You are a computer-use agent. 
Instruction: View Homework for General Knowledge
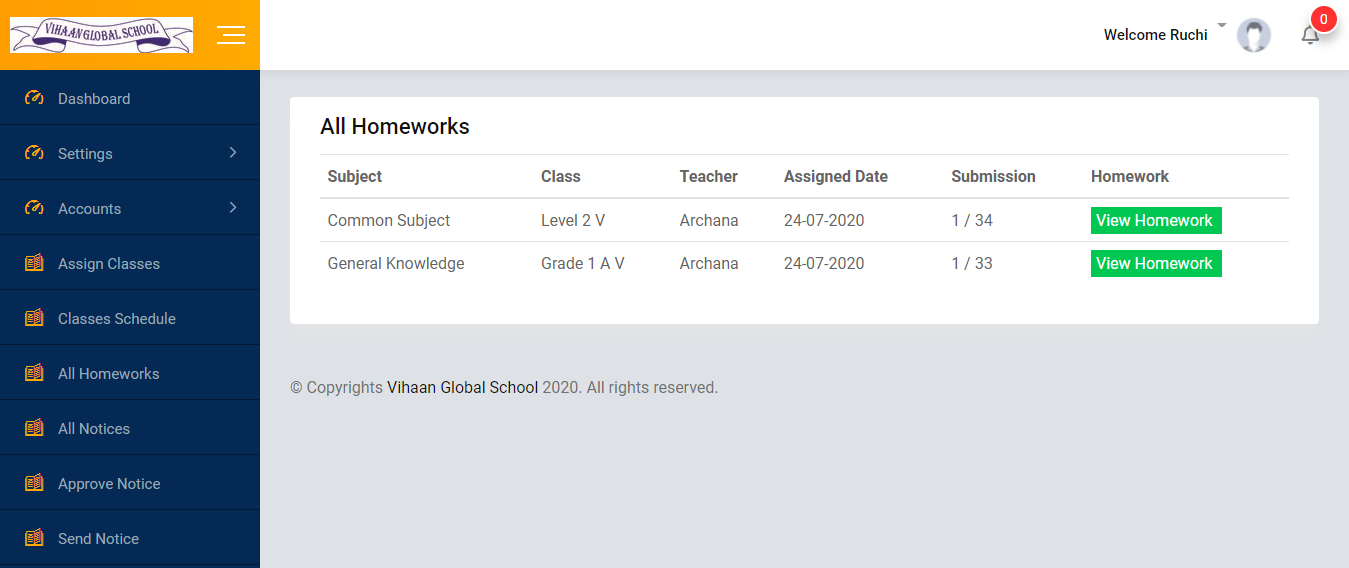tap(1156, 264)
